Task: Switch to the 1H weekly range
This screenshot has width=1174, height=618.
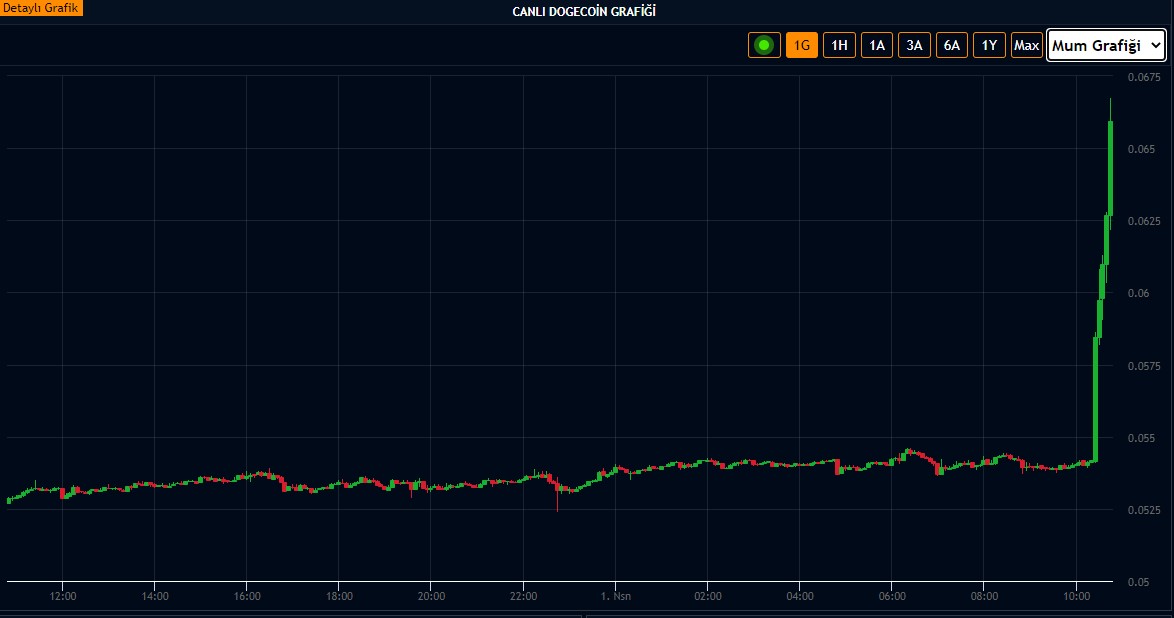Action: [x=839, y=45]
